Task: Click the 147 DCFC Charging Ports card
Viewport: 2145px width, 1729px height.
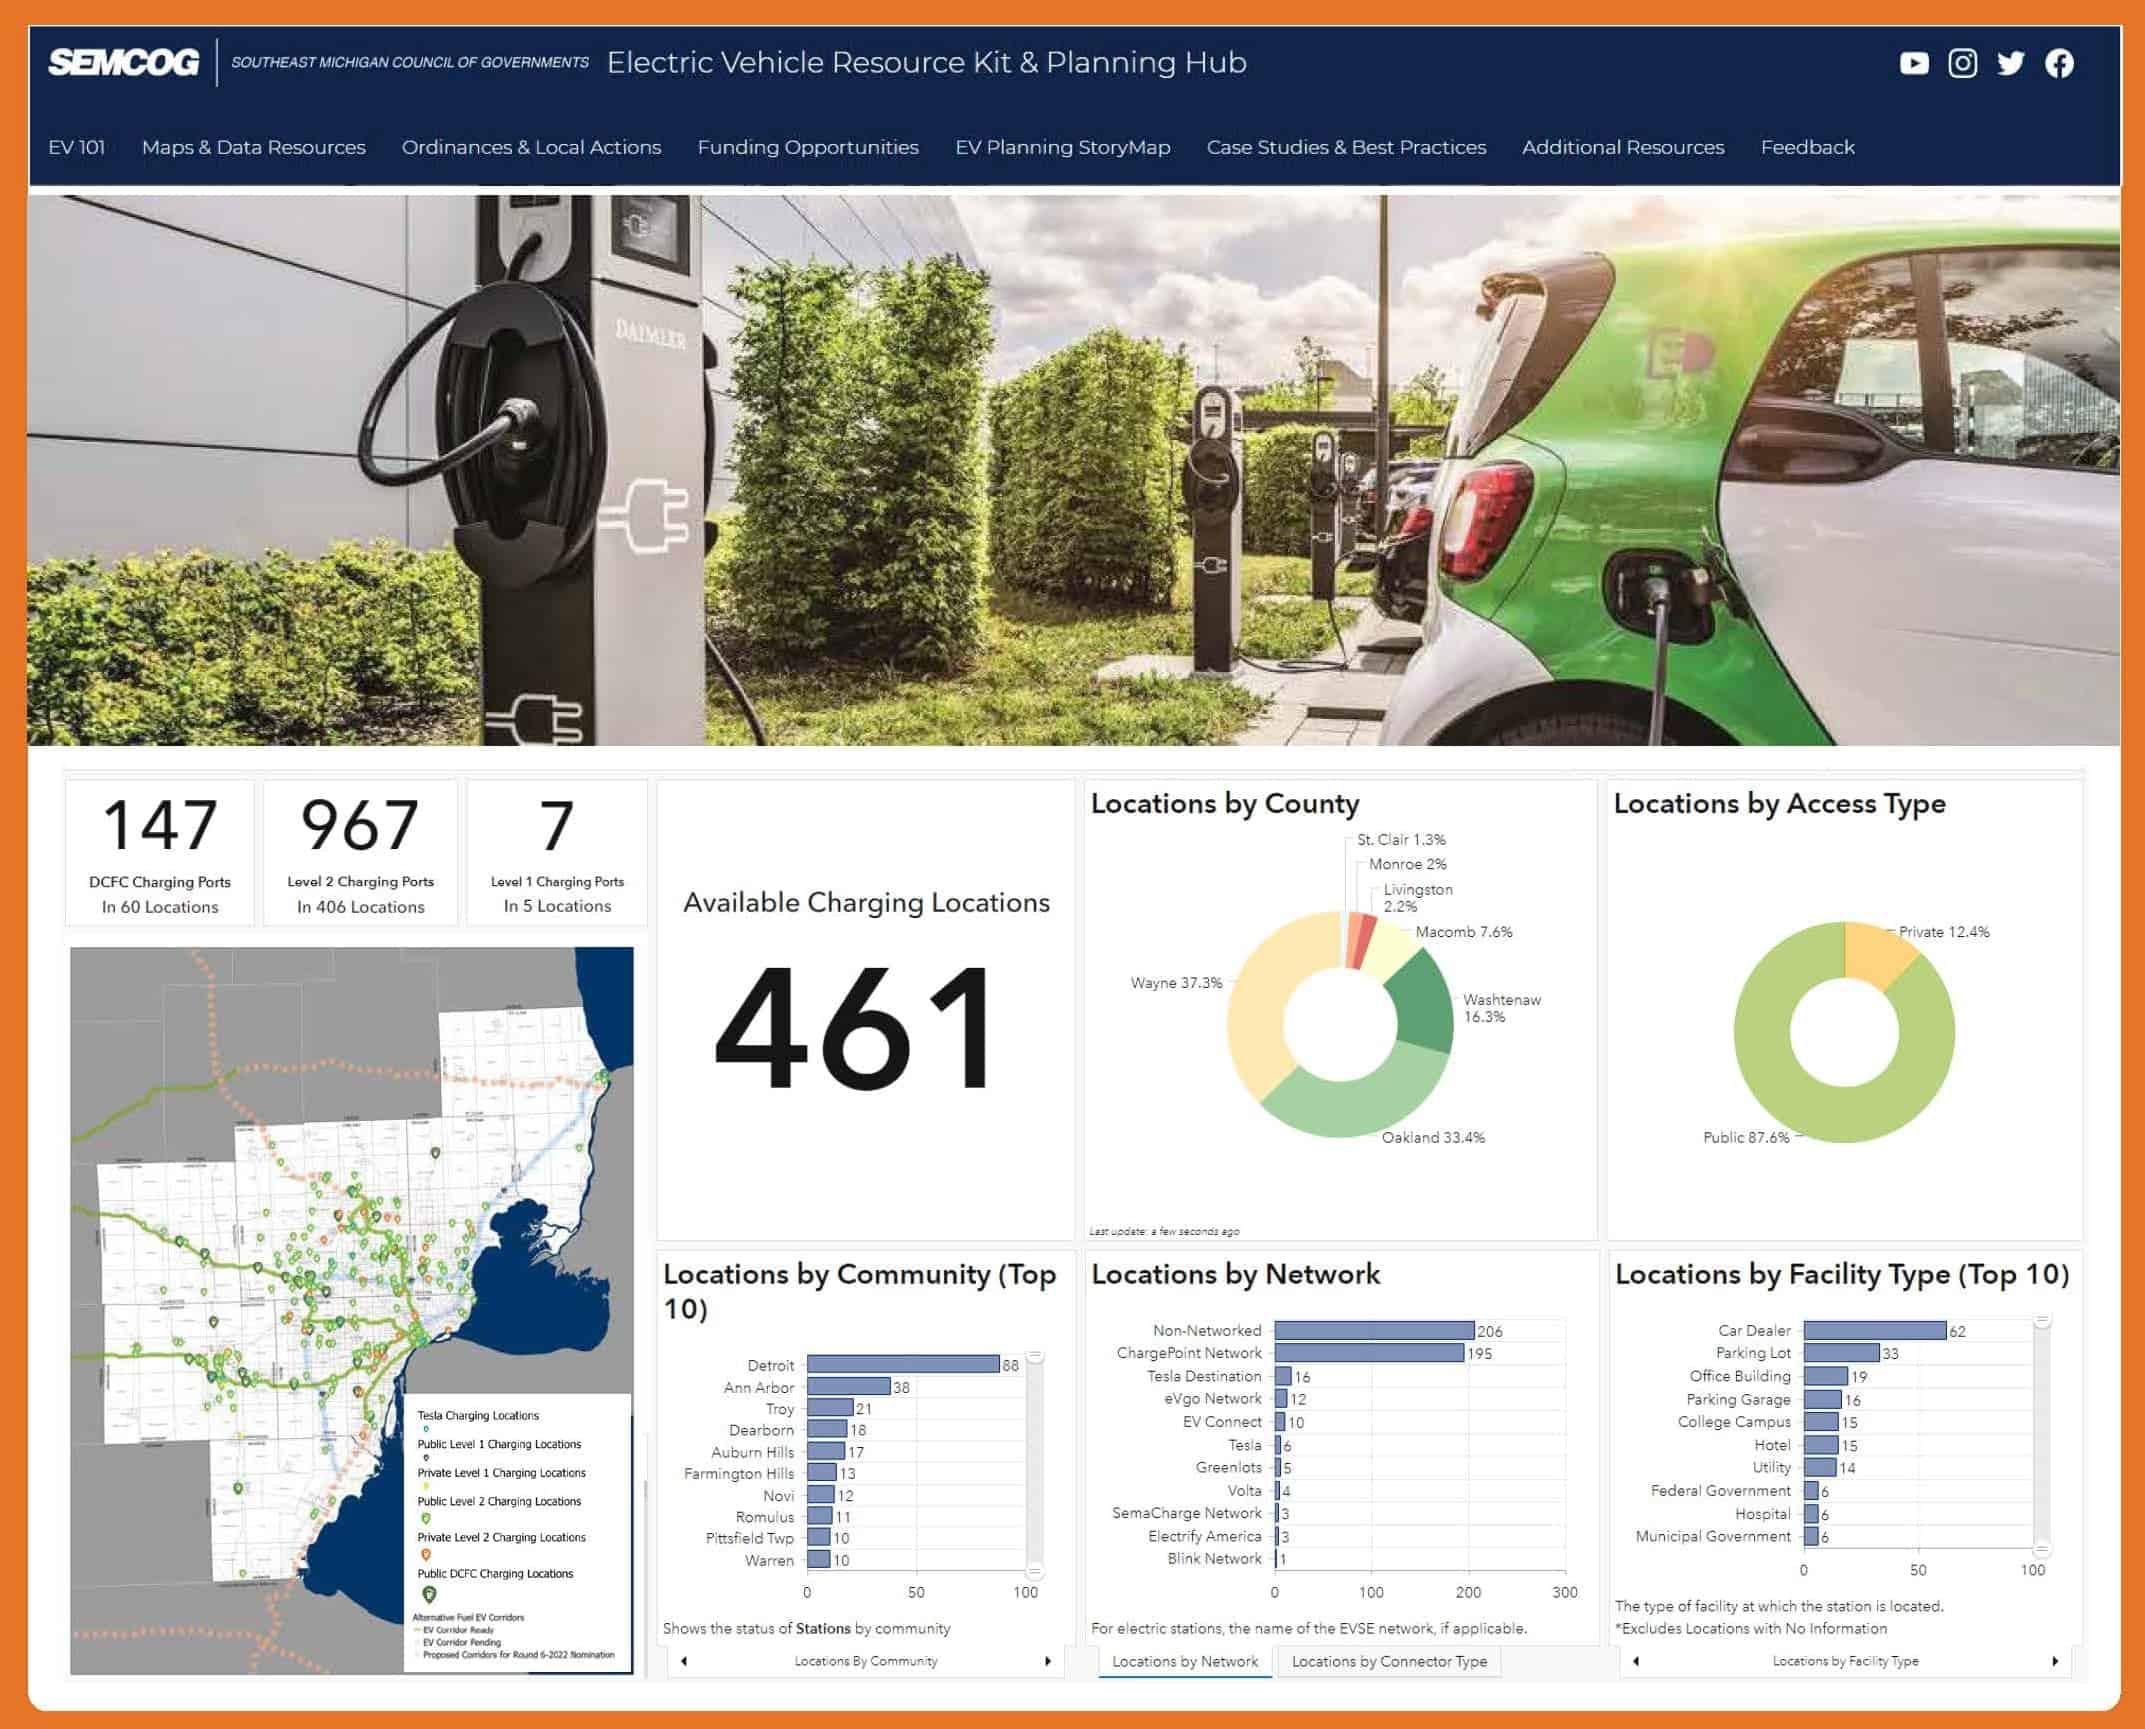Action: coord(160,852)
